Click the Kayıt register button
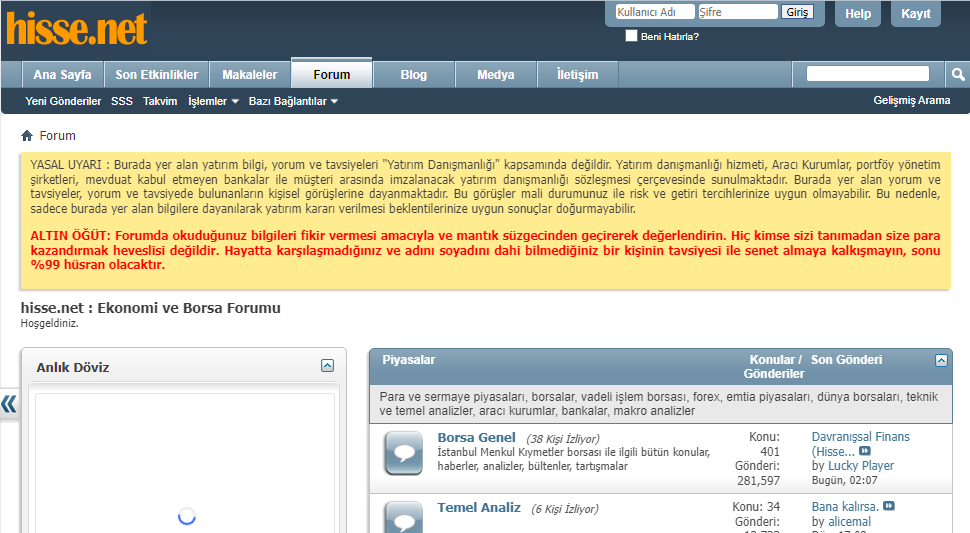The height and width of the screenshot is (533, 970). click(916, 14)
